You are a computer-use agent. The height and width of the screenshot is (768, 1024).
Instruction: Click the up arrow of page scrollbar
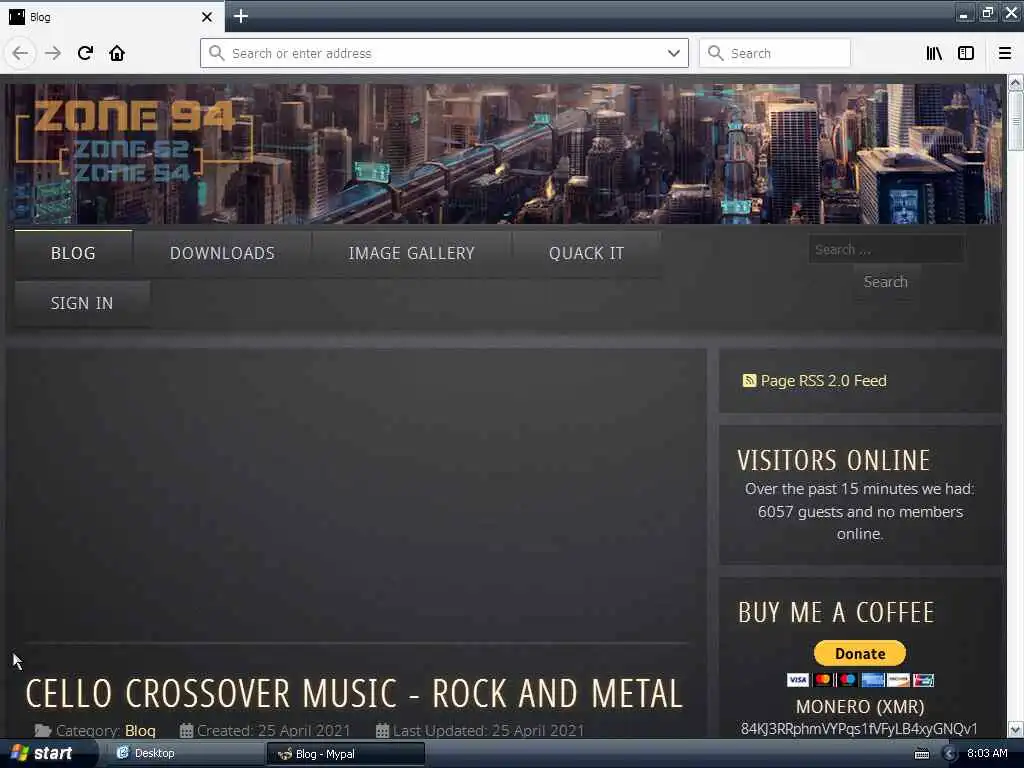tap(1016, 83)
